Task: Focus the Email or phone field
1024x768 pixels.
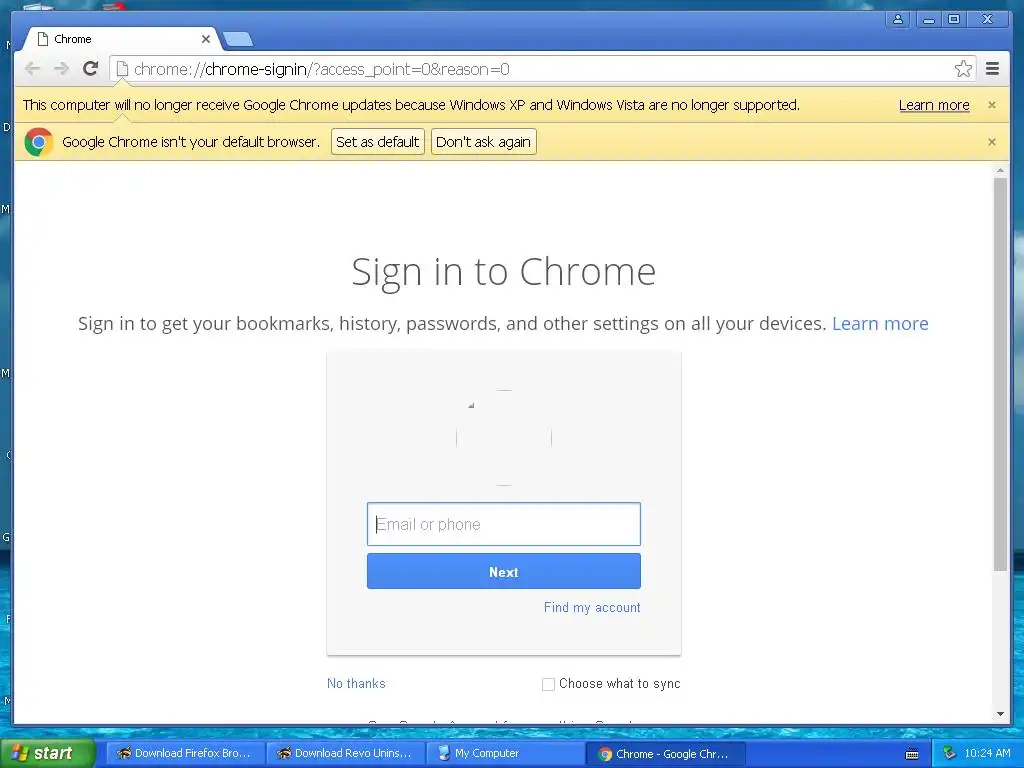Action: point(504,524)
